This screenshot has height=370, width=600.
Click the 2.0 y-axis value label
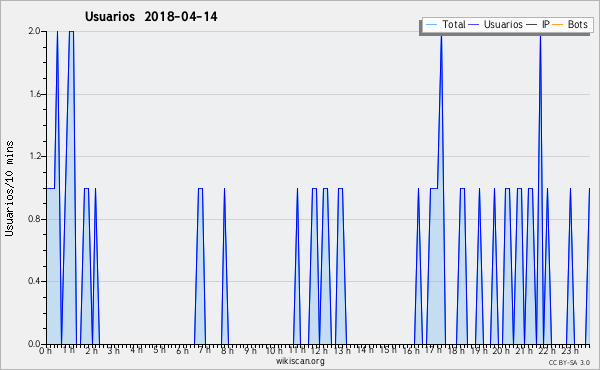click(x=34, y=31)
